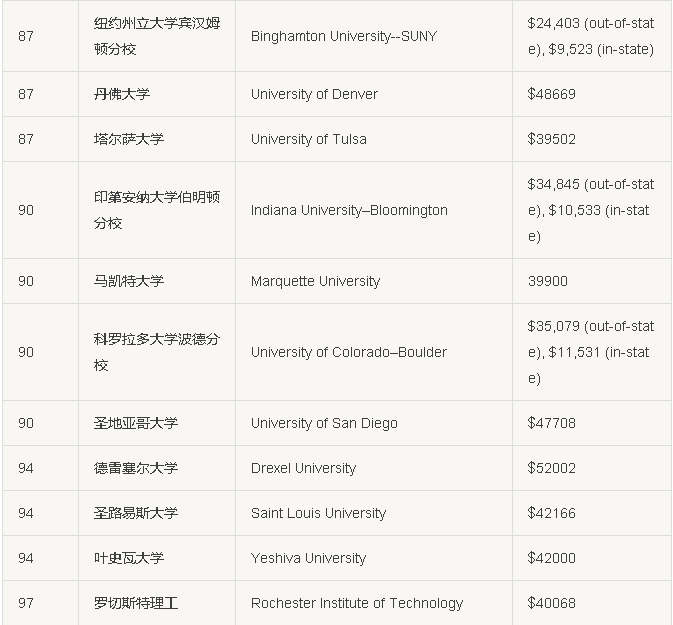Click Indiana University–Bloomington cell
Screen dimensions: 673x625
(349, 210)
